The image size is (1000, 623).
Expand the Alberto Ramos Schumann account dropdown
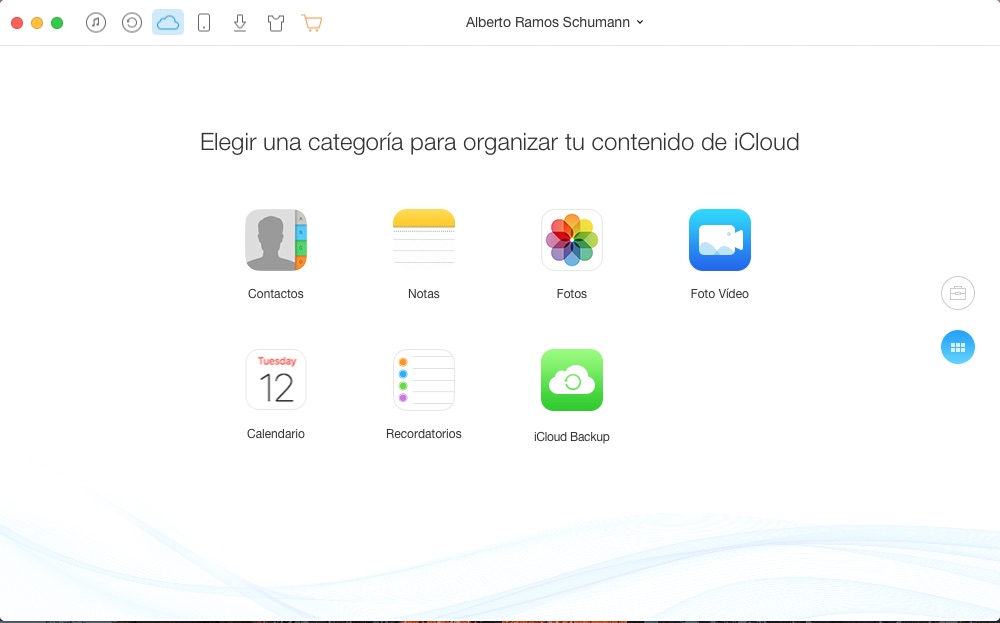[x=554, y=22]
